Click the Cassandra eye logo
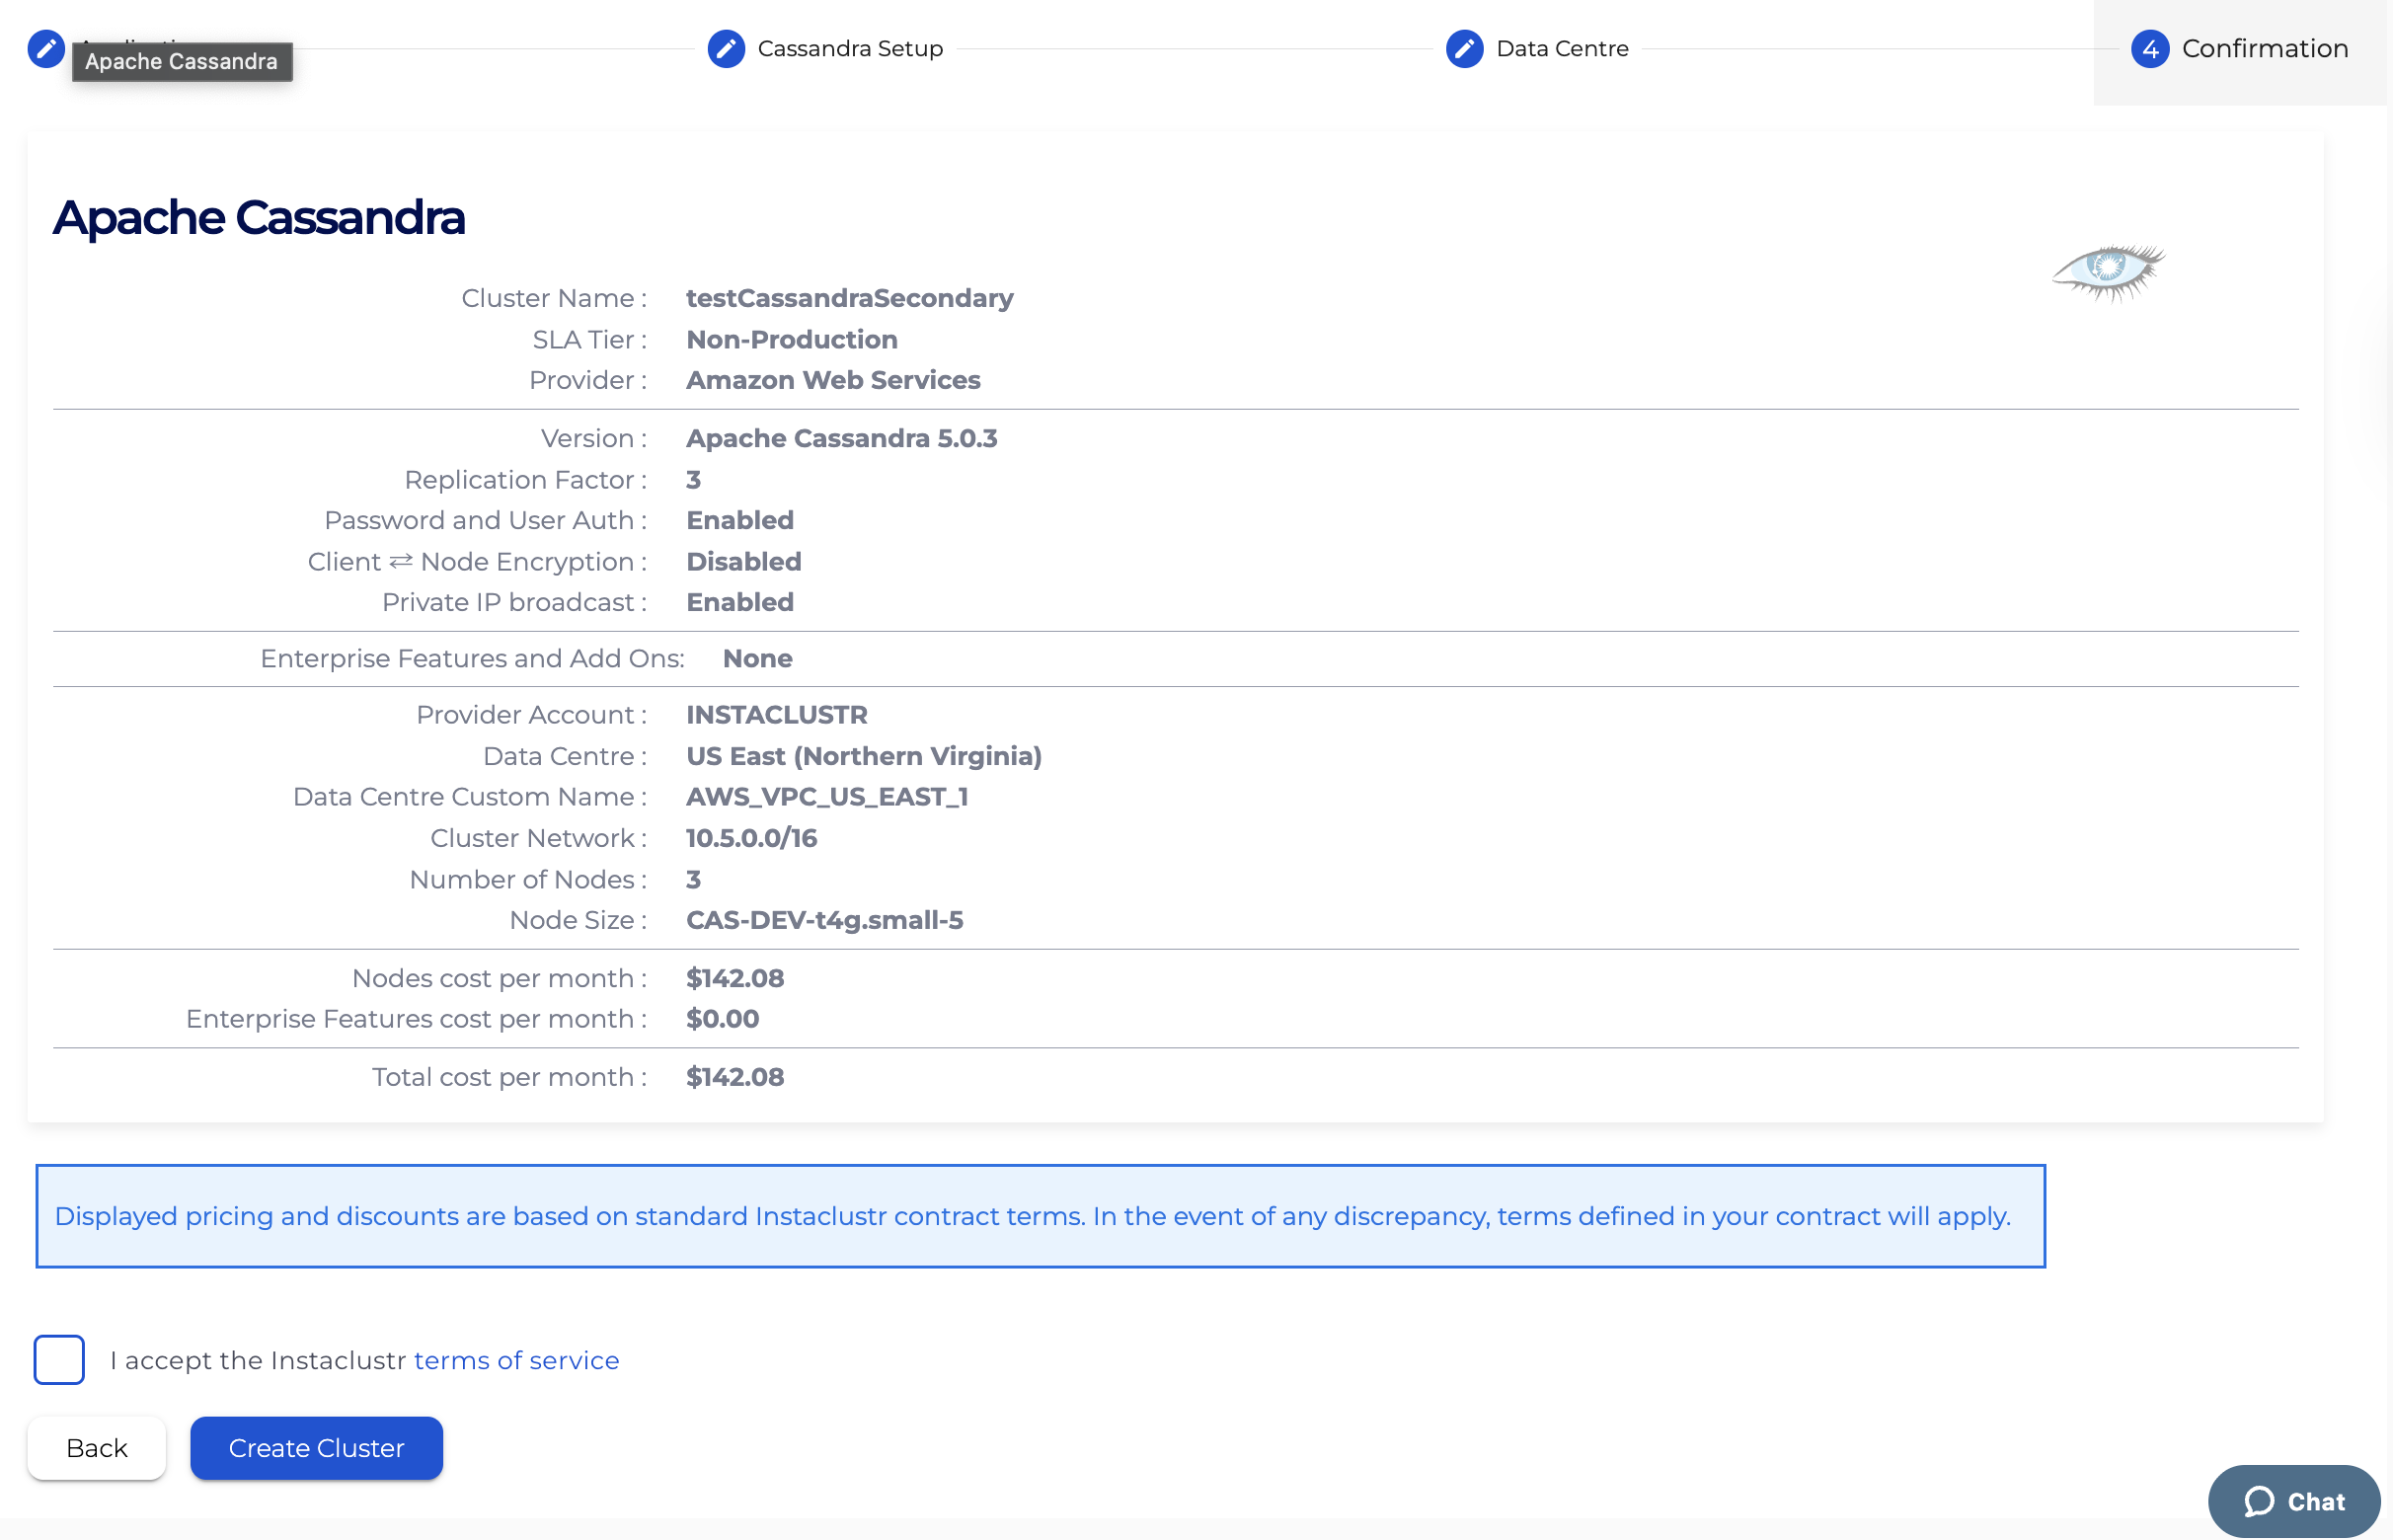This screenshot has height=1540, width=2393. coord(2108,271)
